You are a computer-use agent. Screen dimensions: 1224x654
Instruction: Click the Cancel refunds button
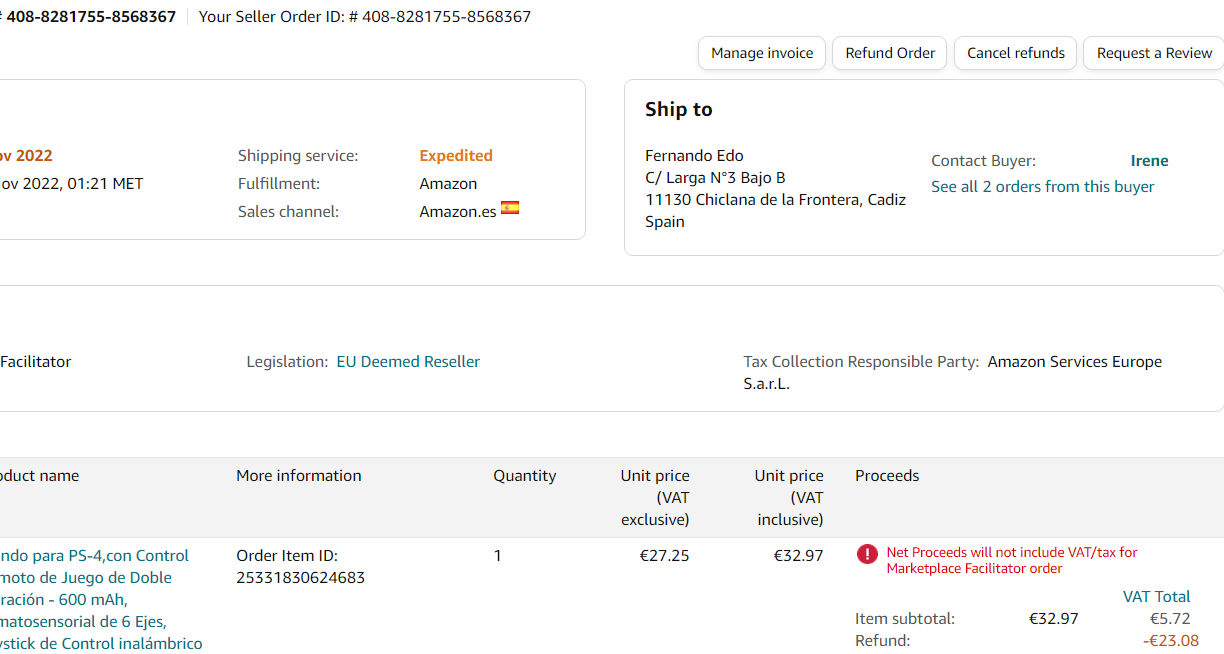(1016, 53)
